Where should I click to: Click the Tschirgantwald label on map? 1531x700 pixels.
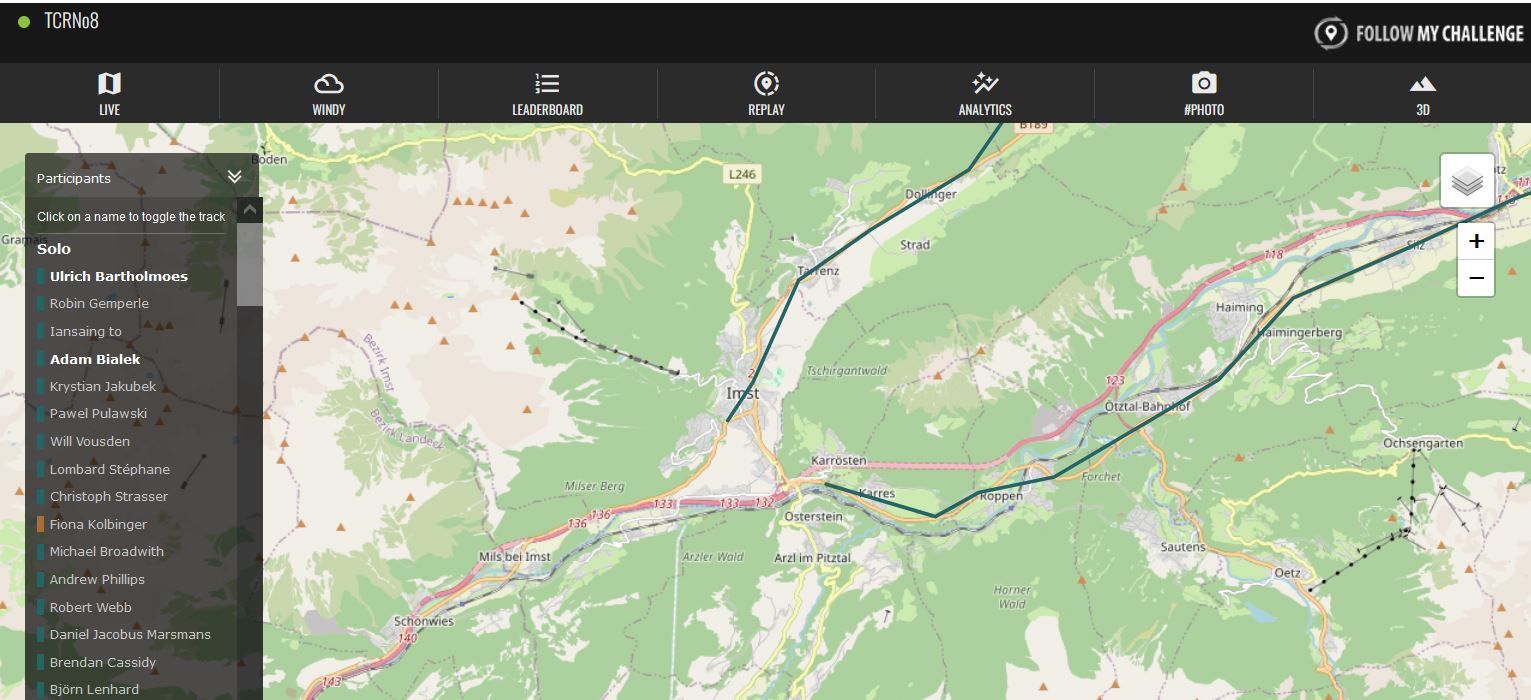coord(846,371)
